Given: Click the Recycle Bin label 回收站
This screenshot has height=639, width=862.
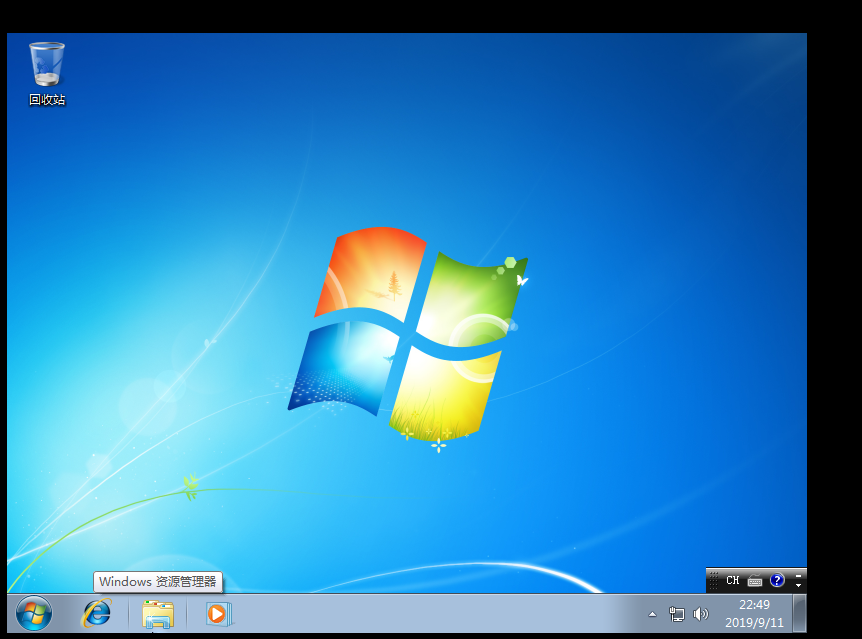Looking at the screenshot, I should (47, 100).
